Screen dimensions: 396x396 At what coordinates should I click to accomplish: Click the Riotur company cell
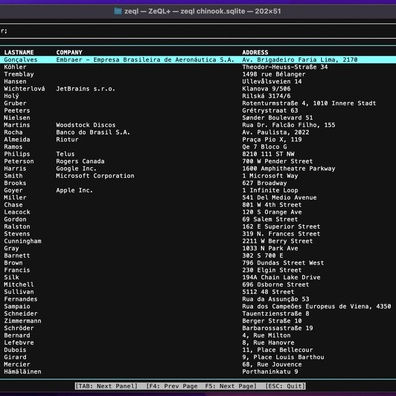coord(67,140)
